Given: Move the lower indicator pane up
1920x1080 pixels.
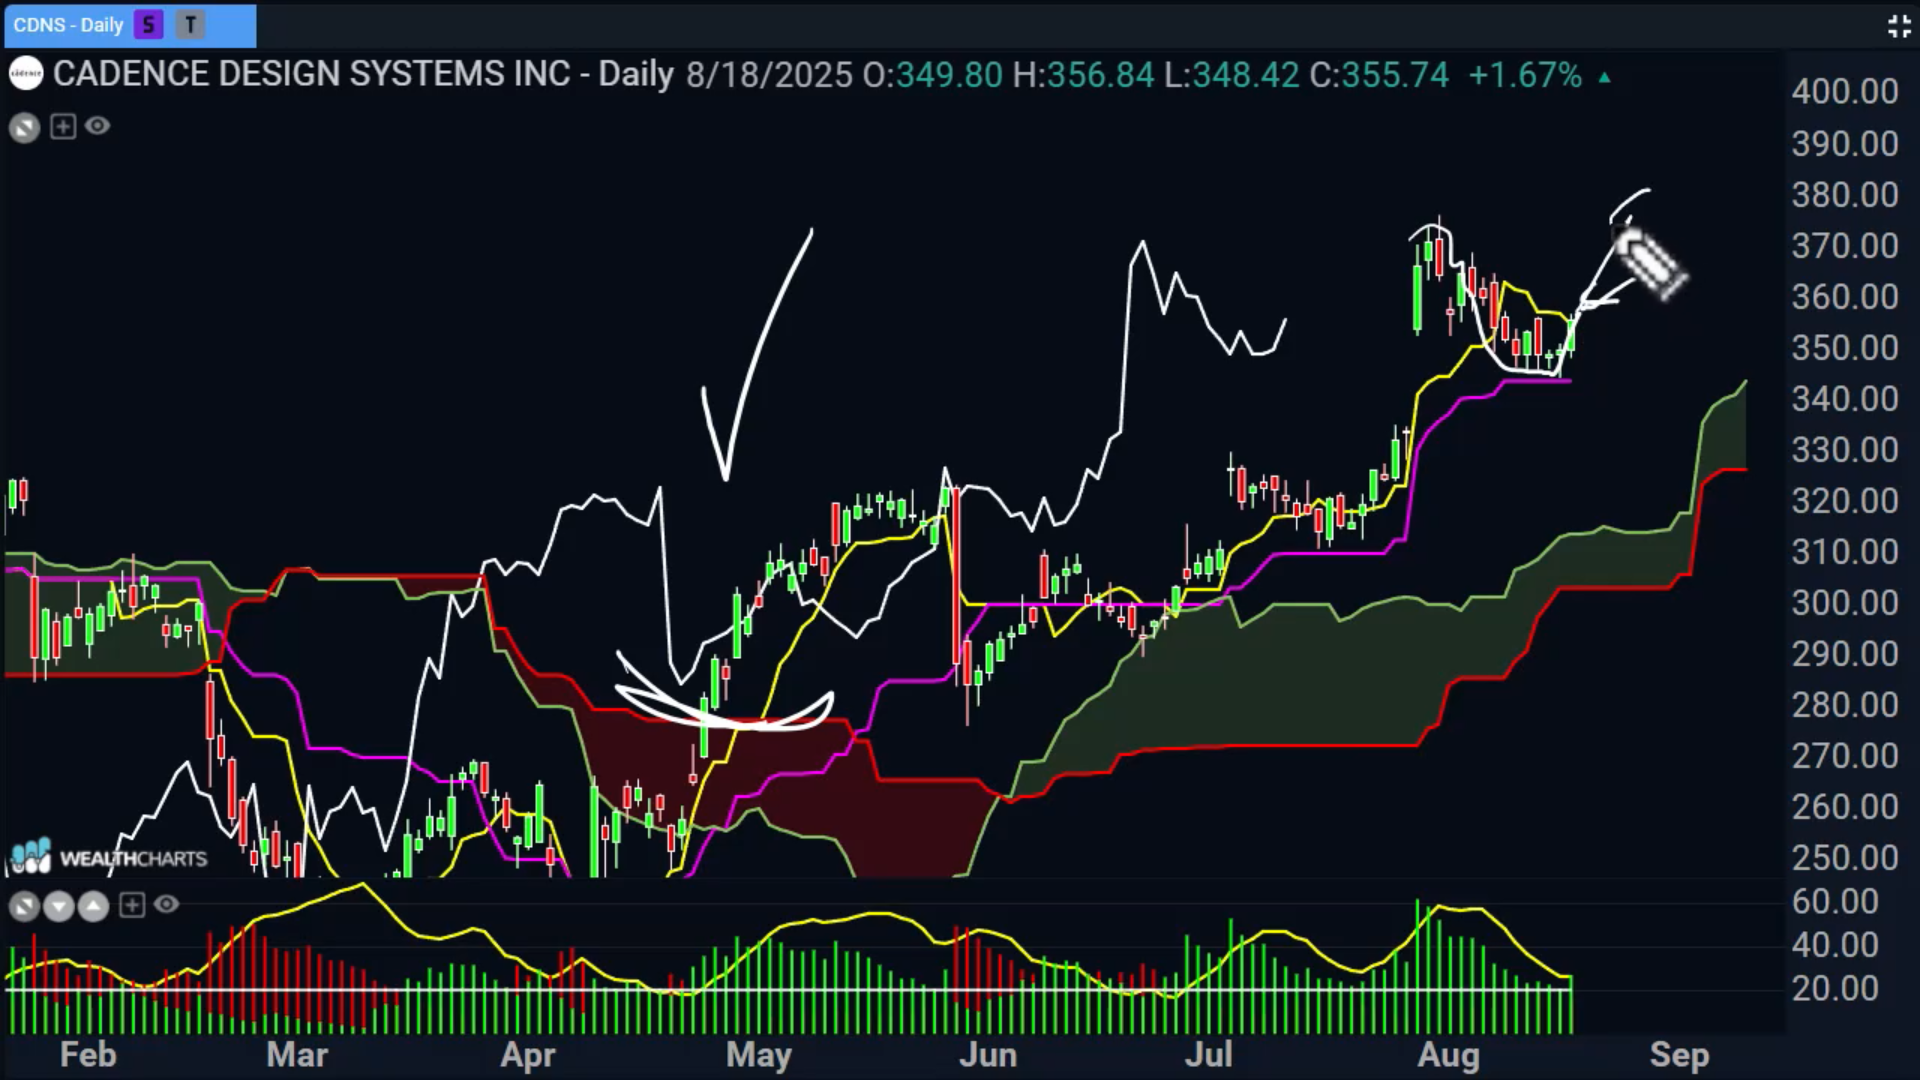Looking at the screenshot, I should coord(93,907).
